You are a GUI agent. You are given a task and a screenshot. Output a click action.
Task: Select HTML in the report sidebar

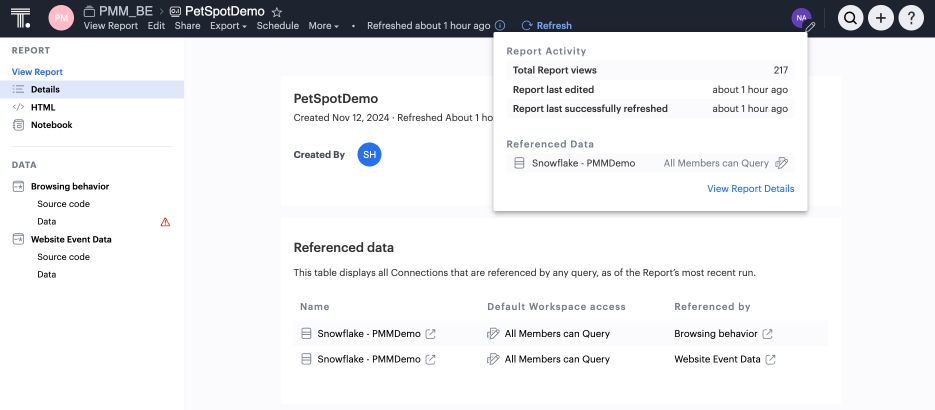click(x=43, y=107)
